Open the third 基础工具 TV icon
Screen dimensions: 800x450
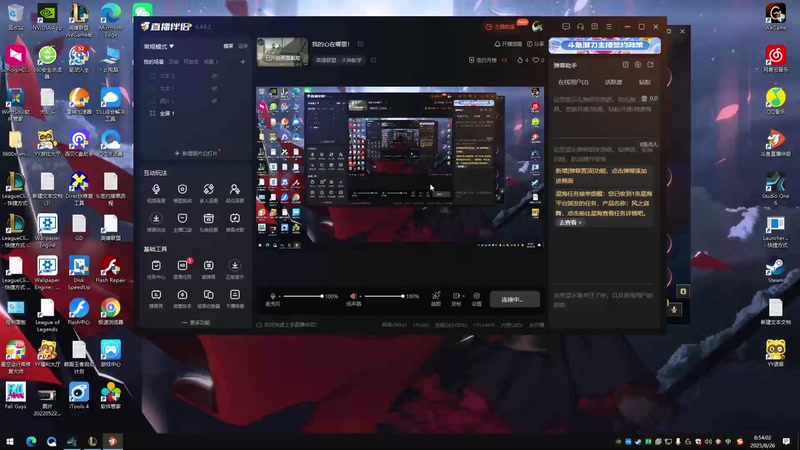[208, 265]
